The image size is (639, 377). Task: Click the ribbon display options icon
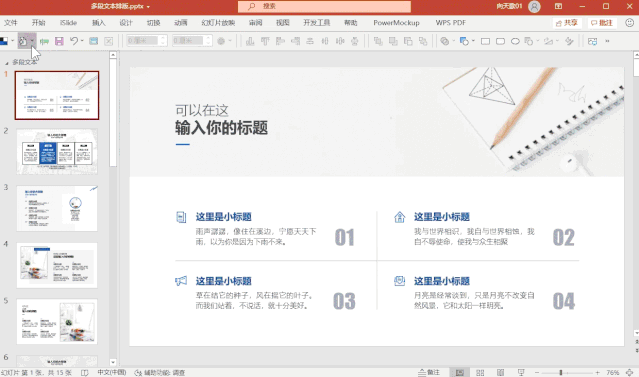coord(558,7)
